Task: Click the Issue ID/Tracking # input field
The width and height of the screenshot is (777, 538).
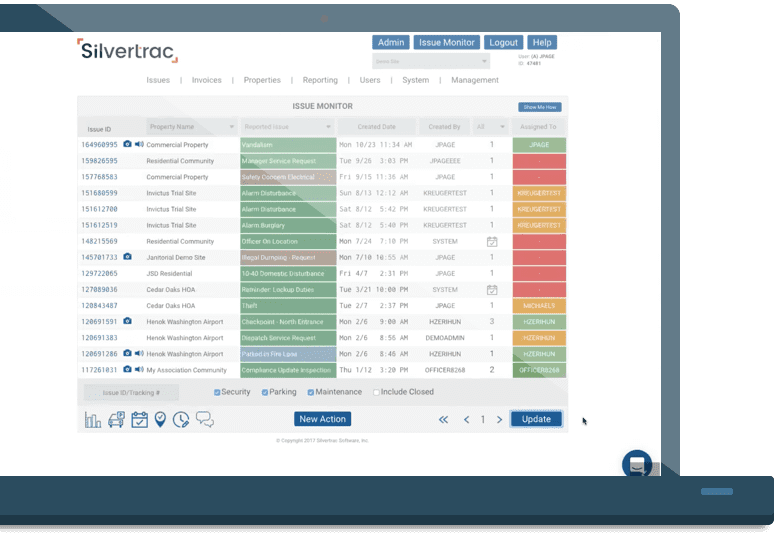Action: 131,393
